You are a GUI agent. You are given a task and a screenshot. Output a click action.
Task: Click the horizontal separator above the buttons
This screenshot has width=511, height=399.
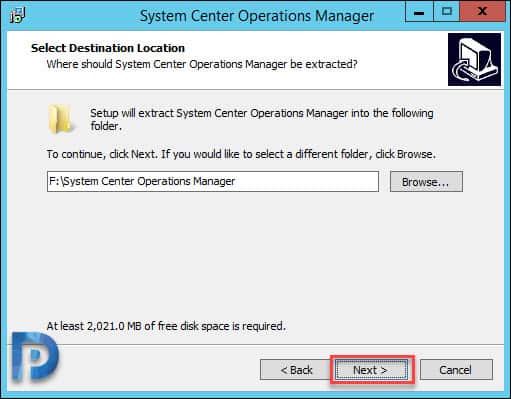256,344
